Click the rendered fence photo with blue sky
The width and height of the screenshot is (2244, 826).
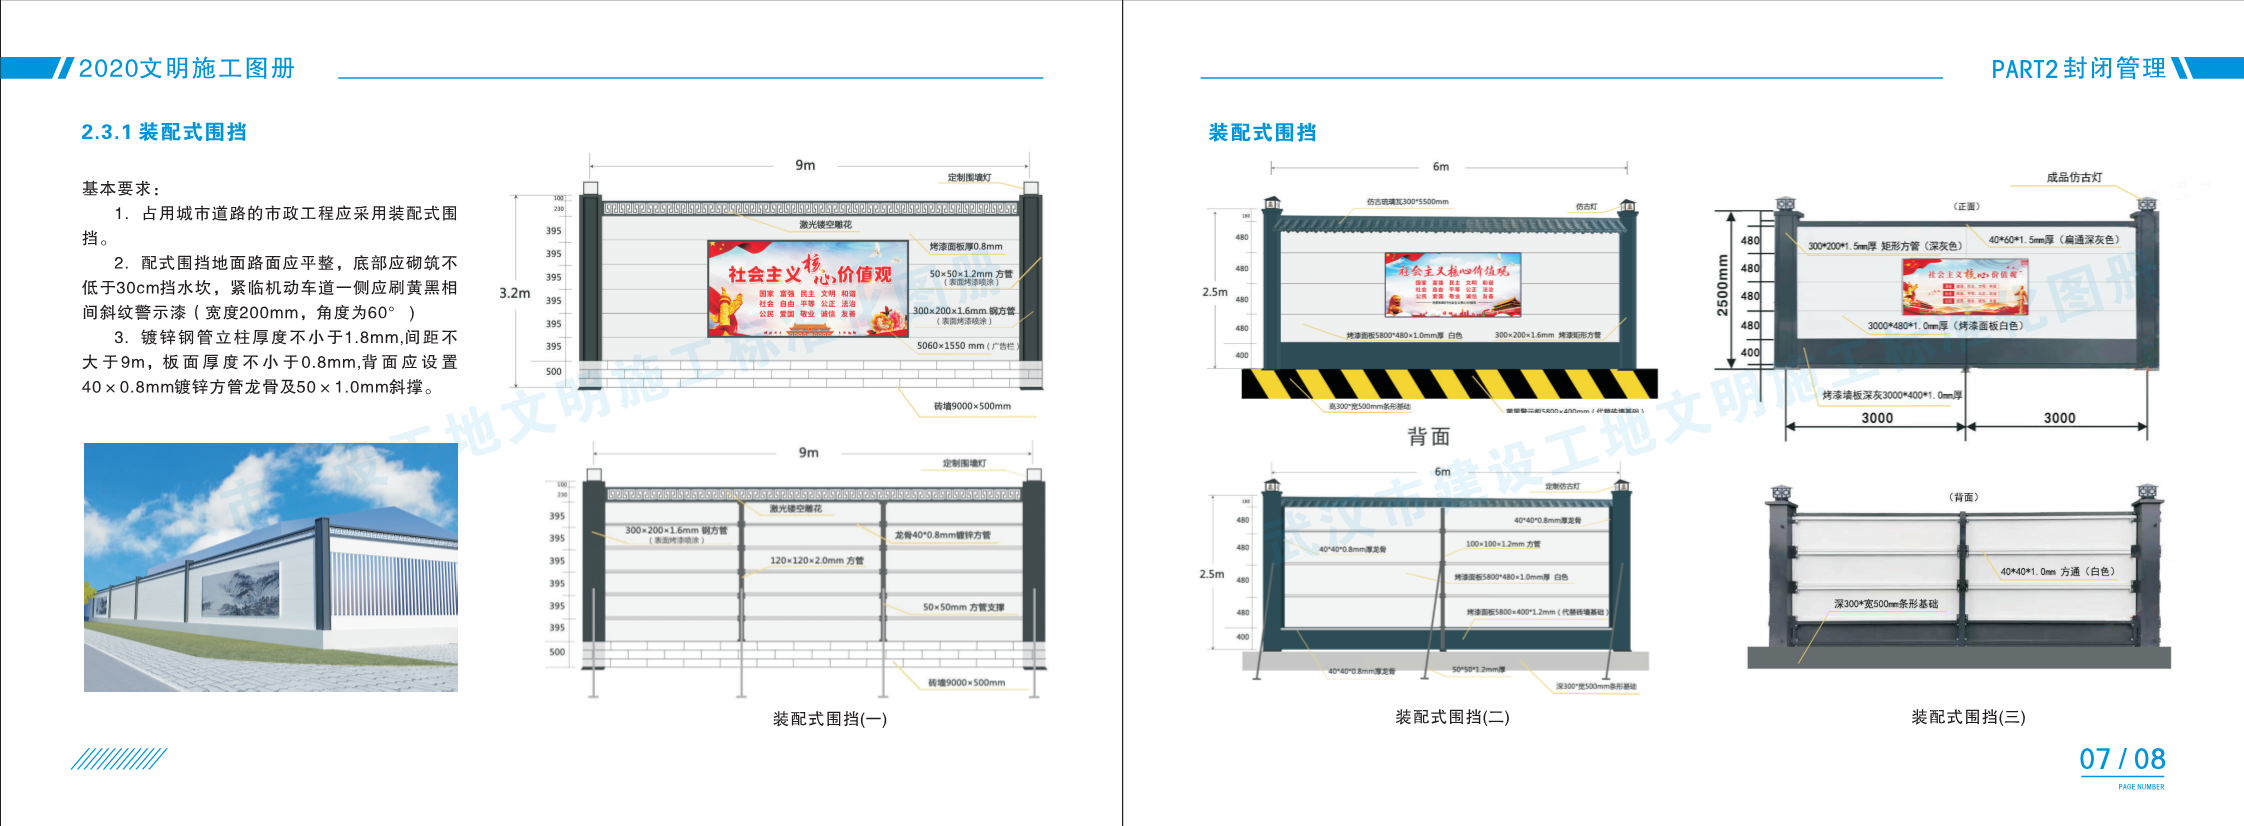pyautogui.click(x=271, y=567)
